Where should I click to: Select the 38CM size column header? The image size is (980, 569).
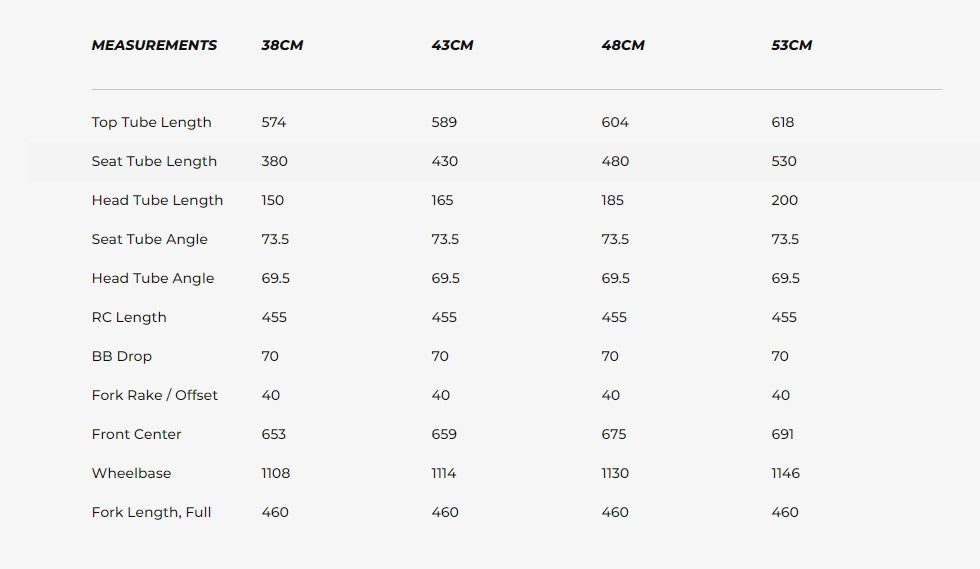282,45
